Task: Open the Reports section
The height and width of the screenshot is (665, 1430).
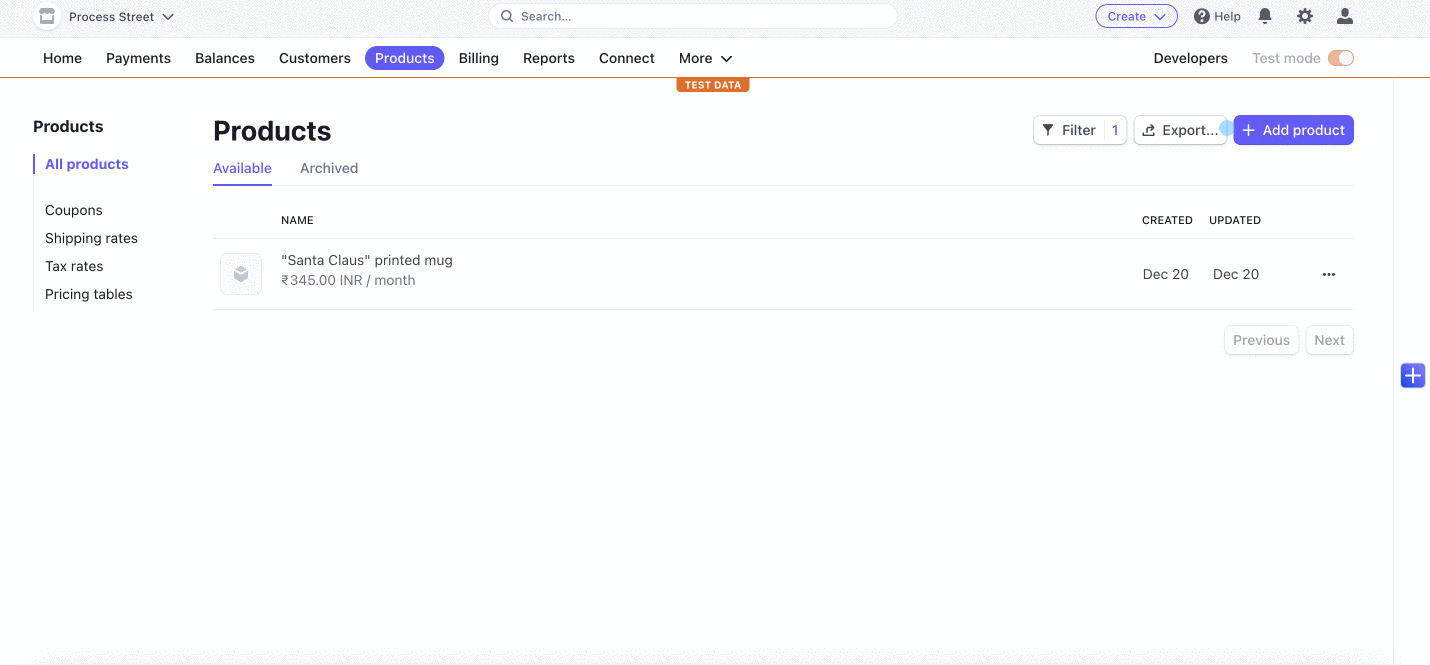Action: click(x=548, y=58)
